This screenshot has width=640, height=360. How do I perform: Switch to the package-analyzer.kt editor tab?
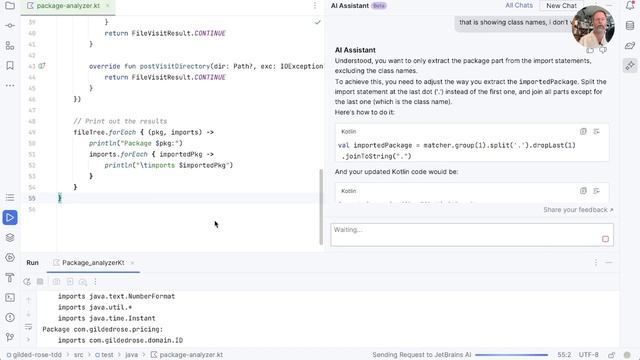point(68,6)
